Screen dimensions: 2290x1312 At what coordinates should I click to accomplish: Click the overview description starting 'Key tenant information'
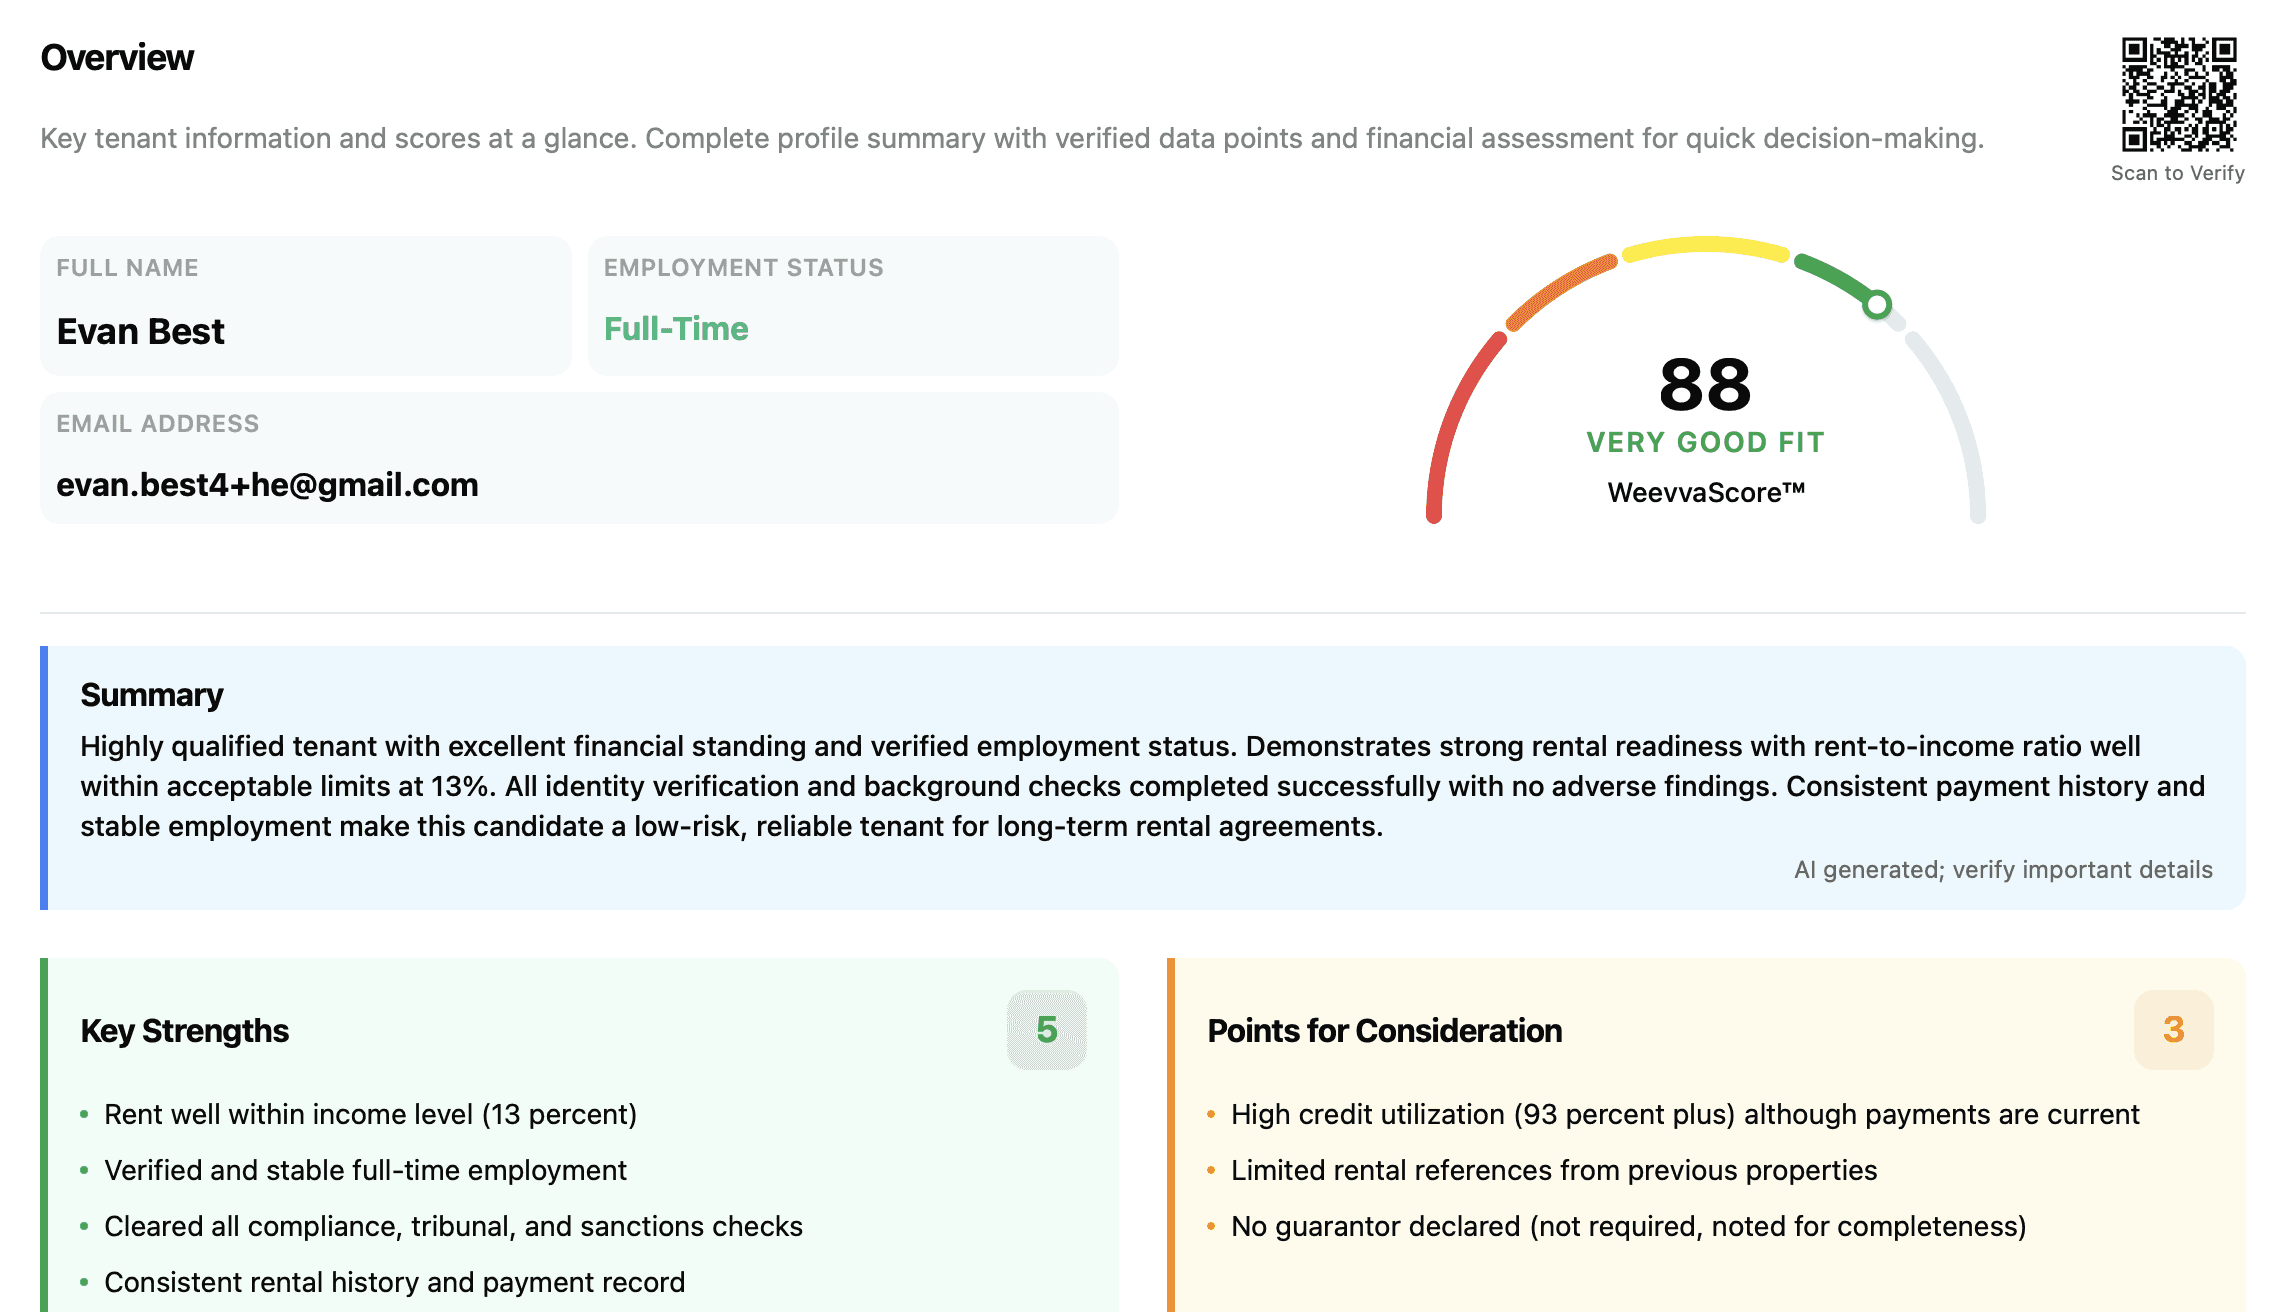[x=1013, y=138]
